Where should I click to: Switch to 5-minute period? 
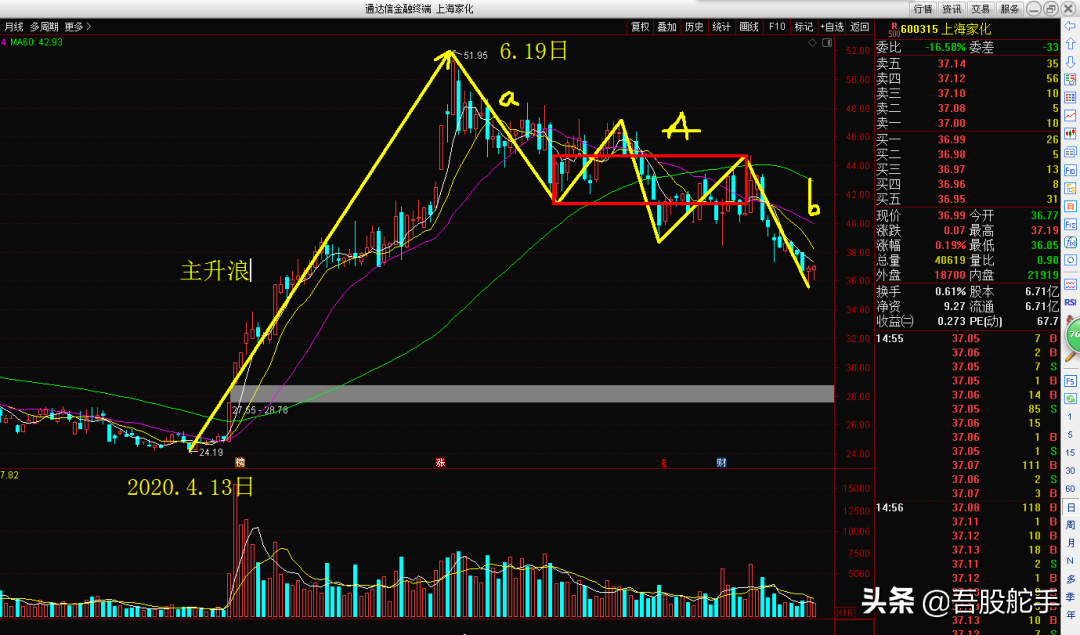click(x=1070, y=435)
